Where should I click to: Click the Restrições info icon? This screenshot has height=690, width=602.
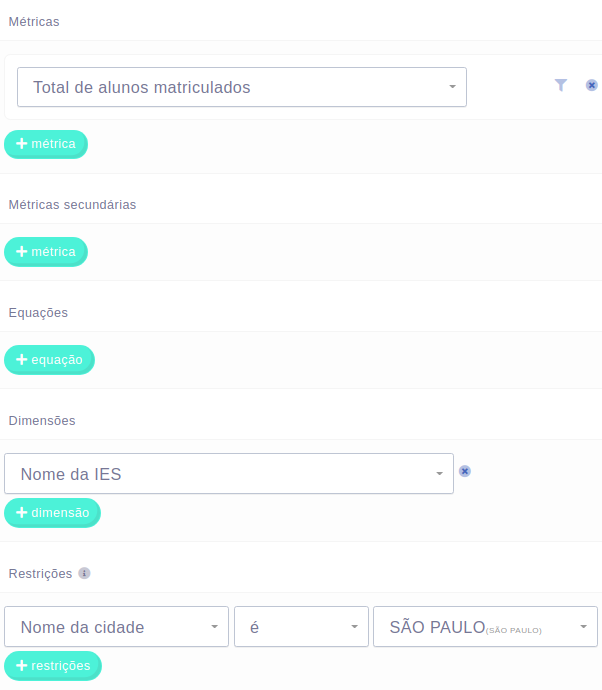click(x=84, y=573)
